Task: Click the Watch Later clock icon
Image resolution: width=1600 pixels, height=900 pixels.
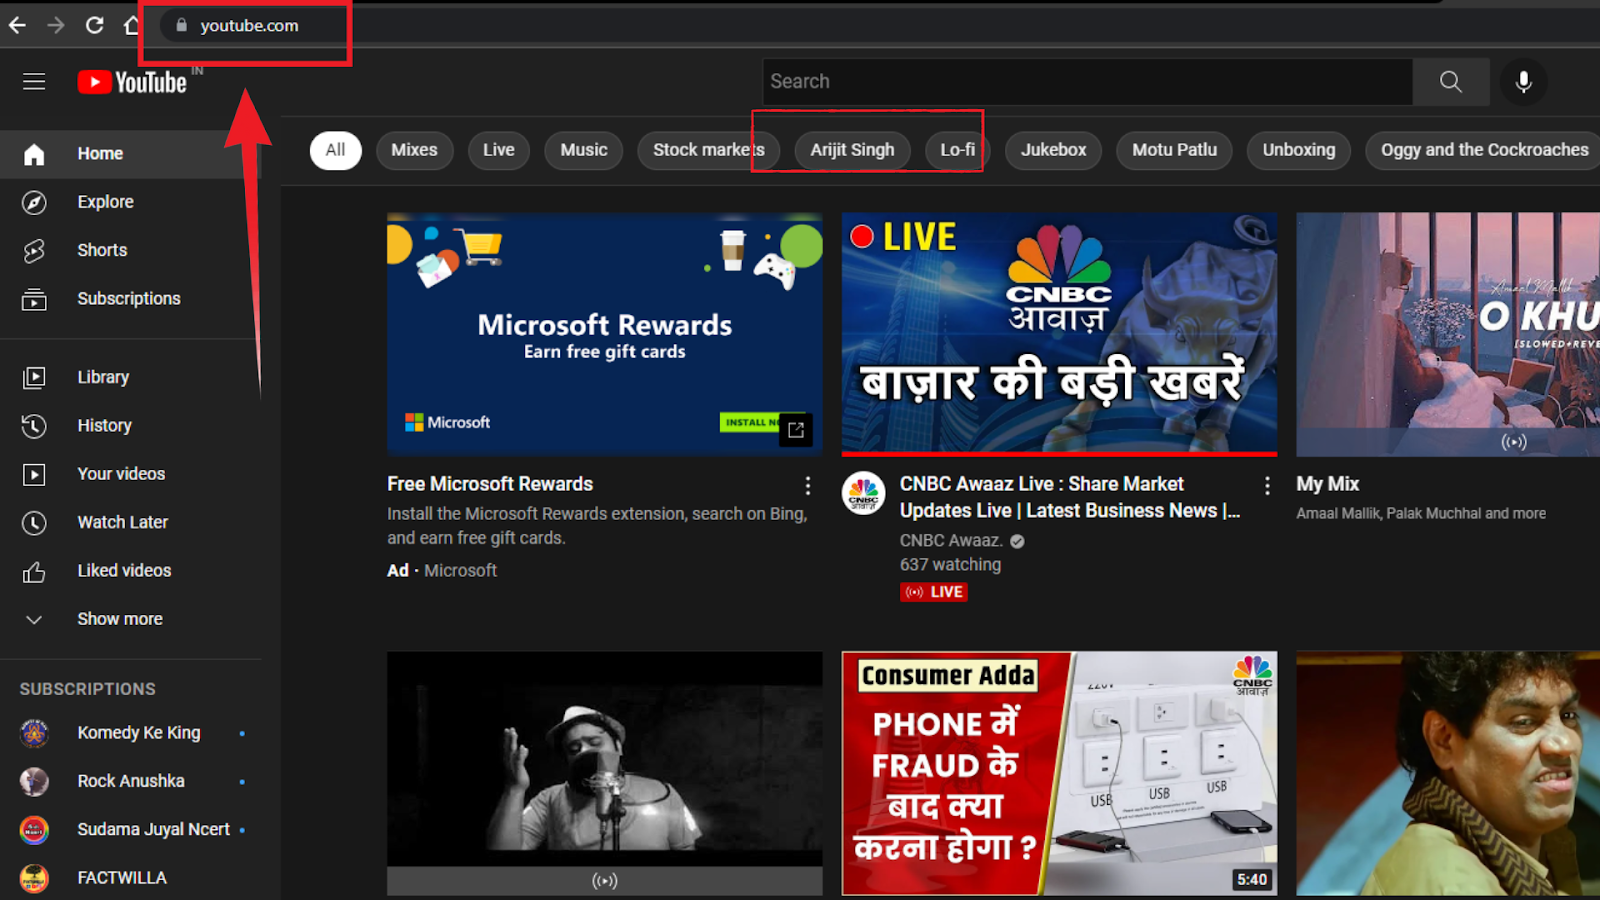Action: (34, 522)
